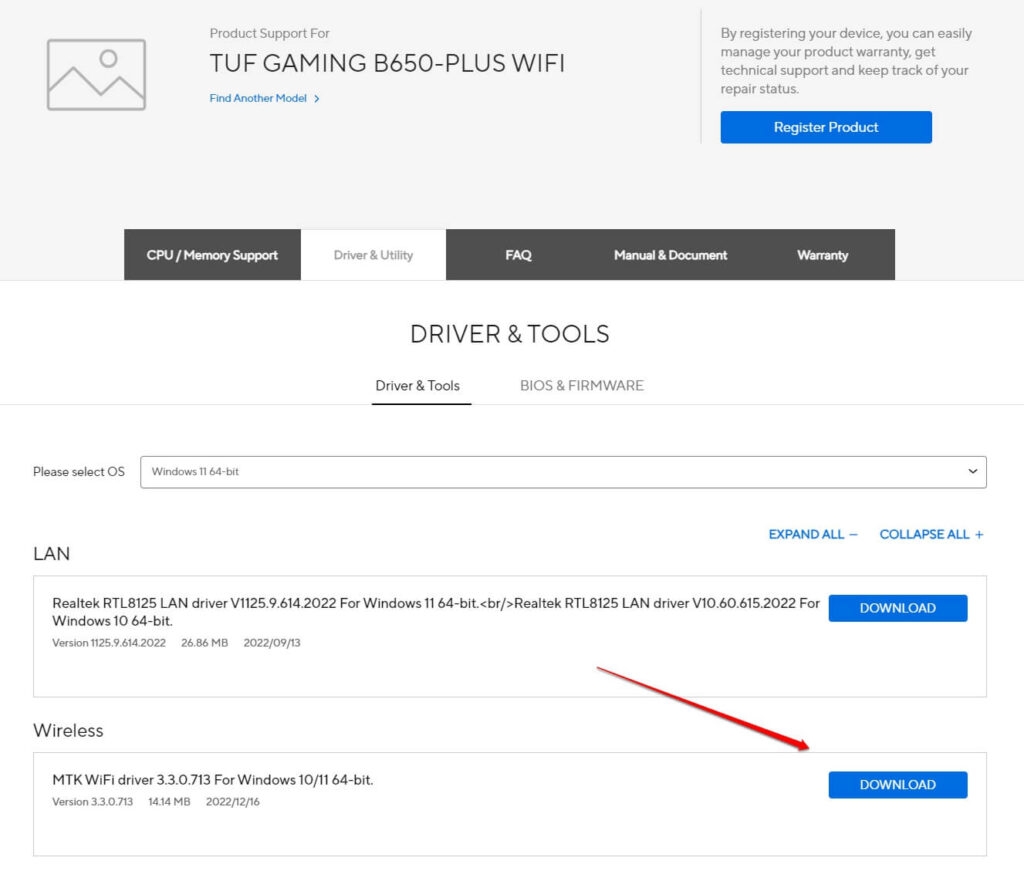Image resolution: width=1024 pixels, height=871 pixels.
Task: Download the MTK WiFi driver
Action: pos(898,785)
